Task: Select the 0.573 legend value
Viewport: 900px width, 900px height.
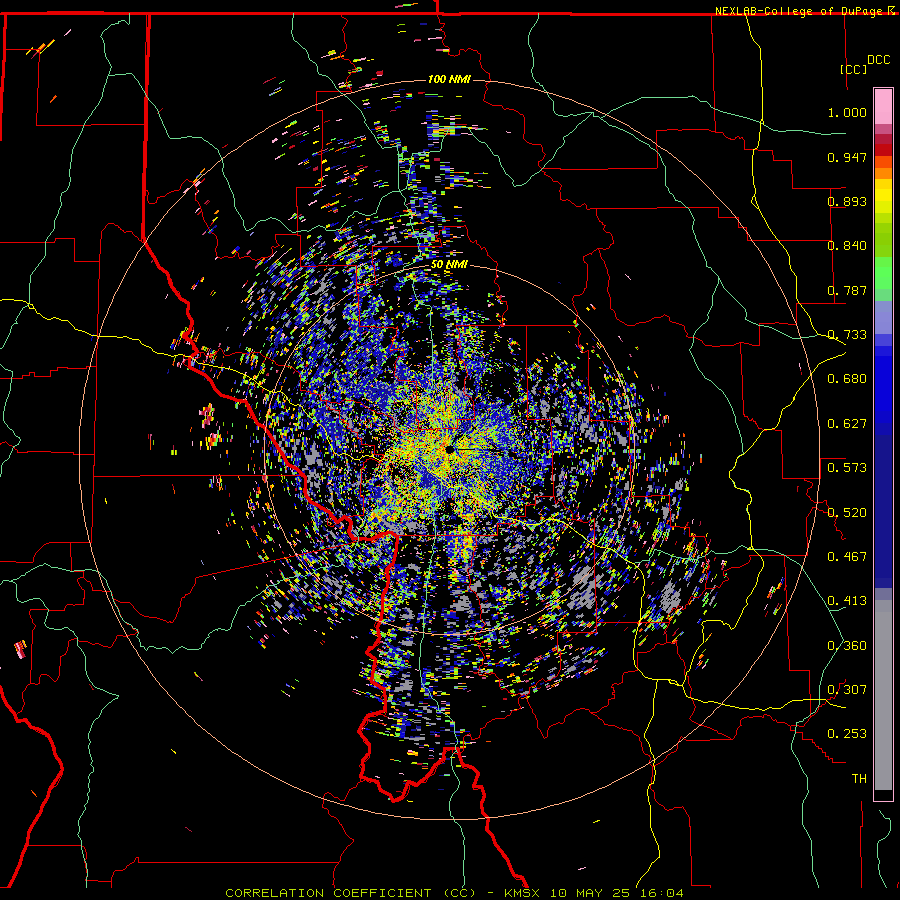Action: tap(847, 468)
